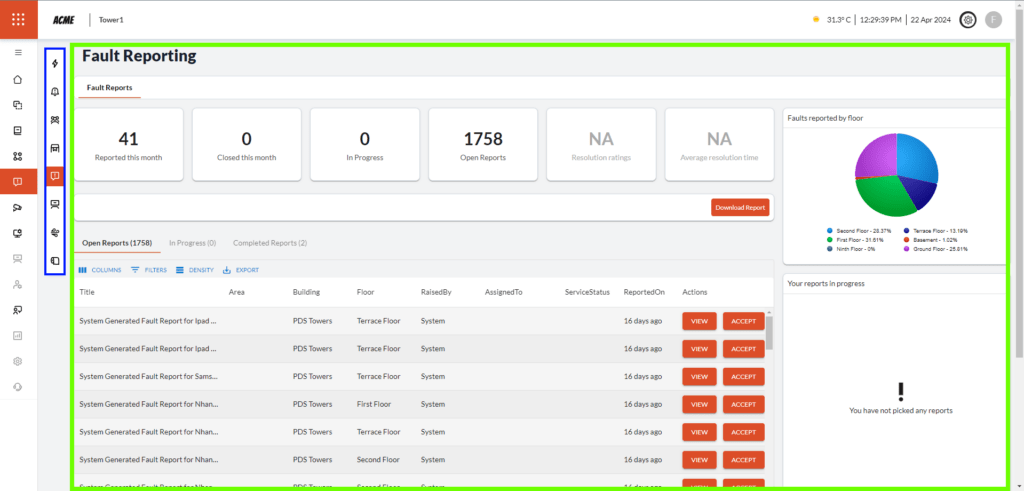Click the headset support icon in sidebar
This screenshot has width=1024, height=491.
18,386
